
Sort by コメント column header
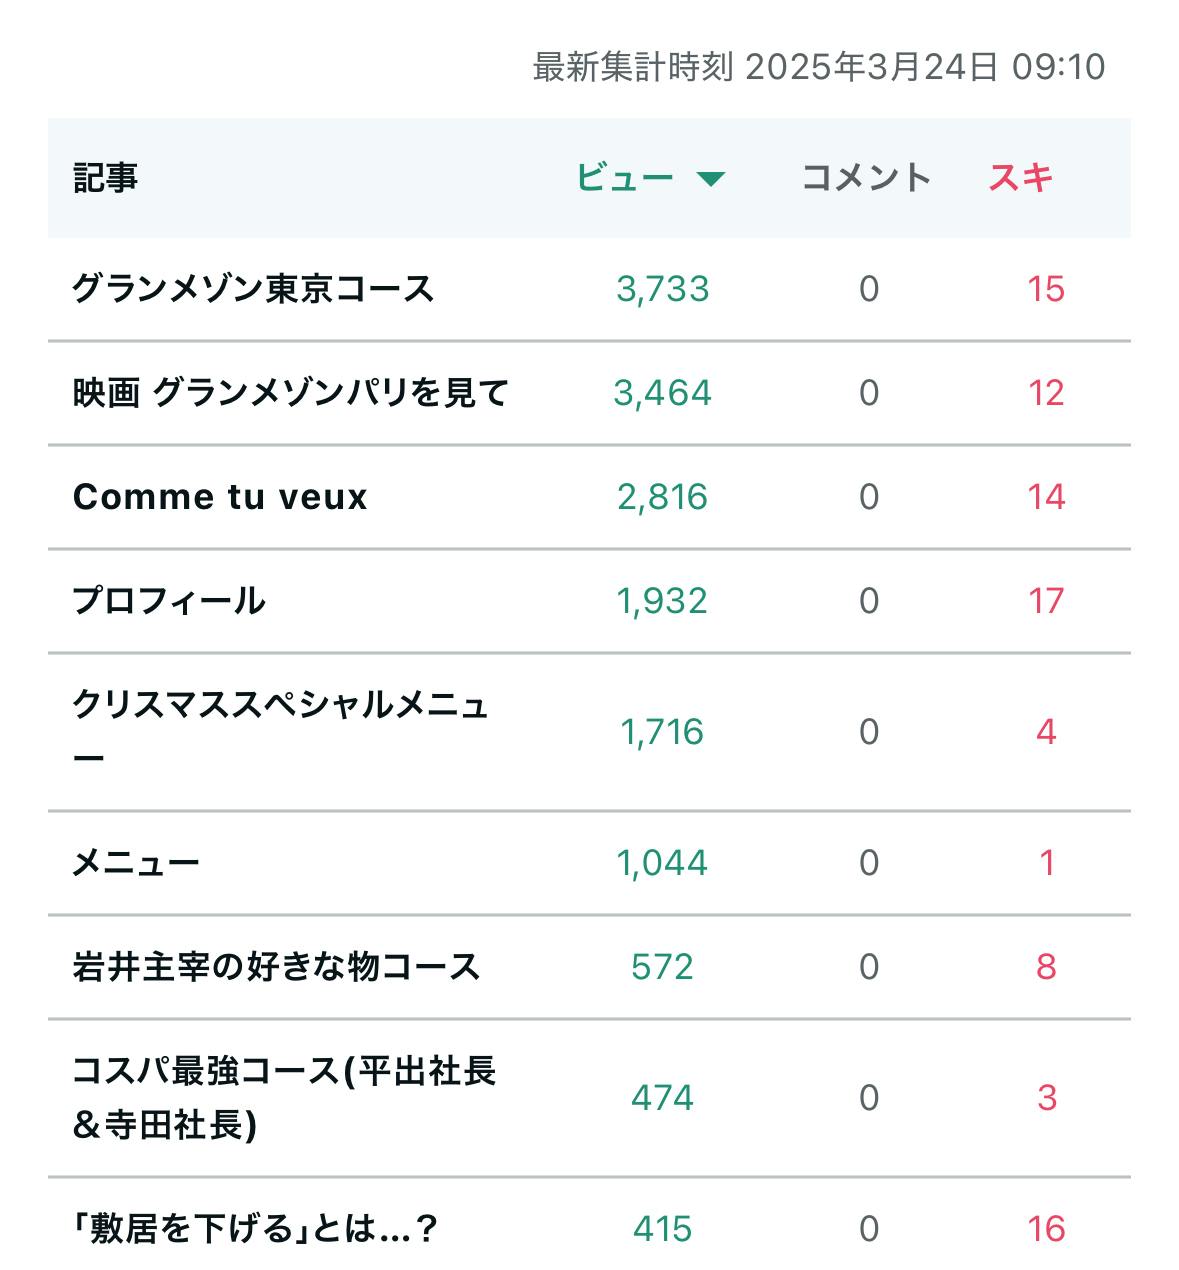866,178
